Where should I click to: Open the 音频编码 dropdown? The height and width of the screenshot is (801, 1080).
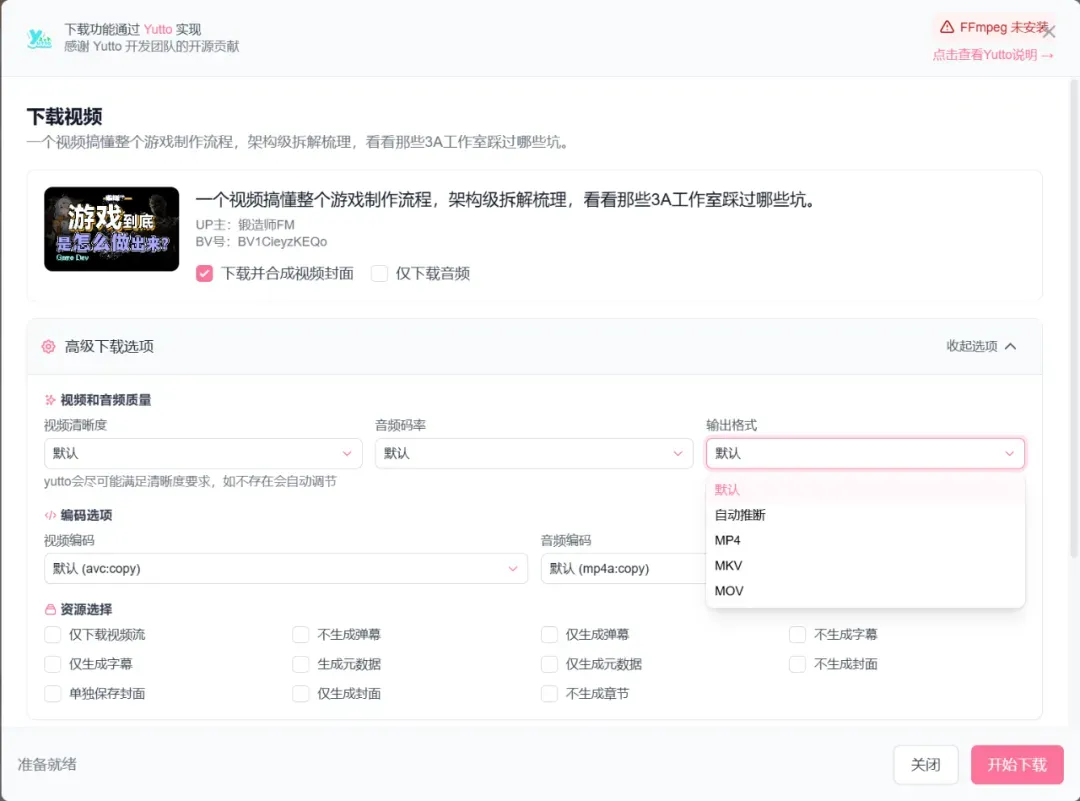[623, 568]
